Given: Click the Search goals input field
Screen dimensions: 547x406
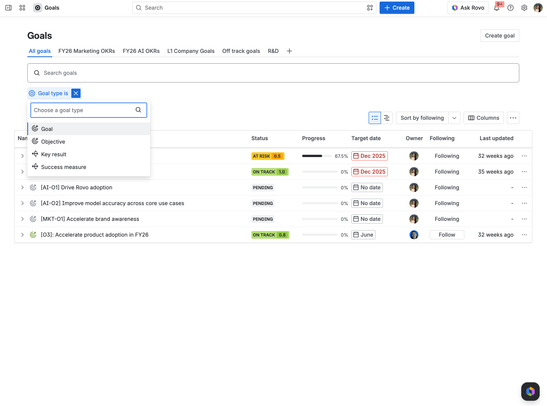Looking at the screenshot, I should click(273, 73).
